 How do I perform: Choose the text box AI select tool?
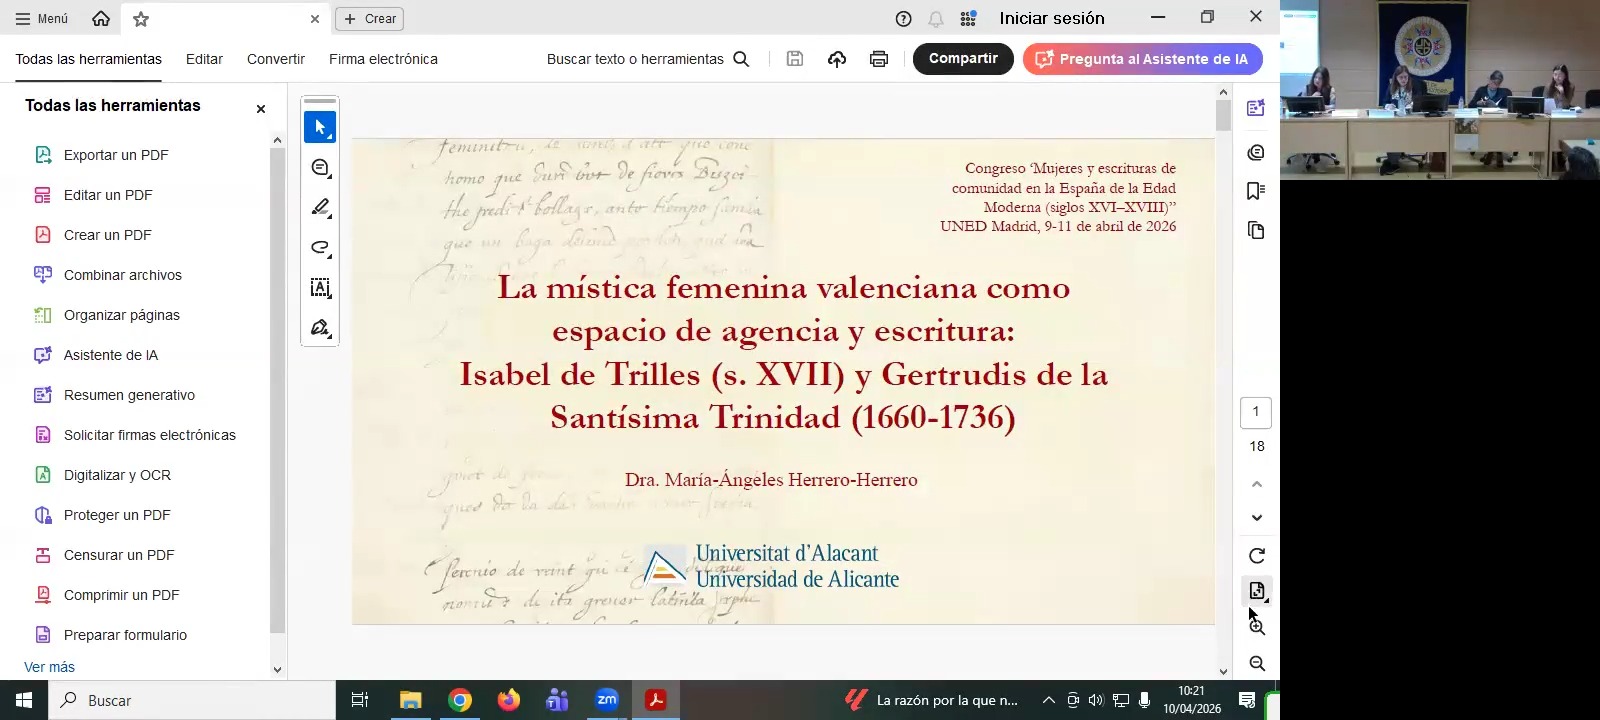point(320,288)
